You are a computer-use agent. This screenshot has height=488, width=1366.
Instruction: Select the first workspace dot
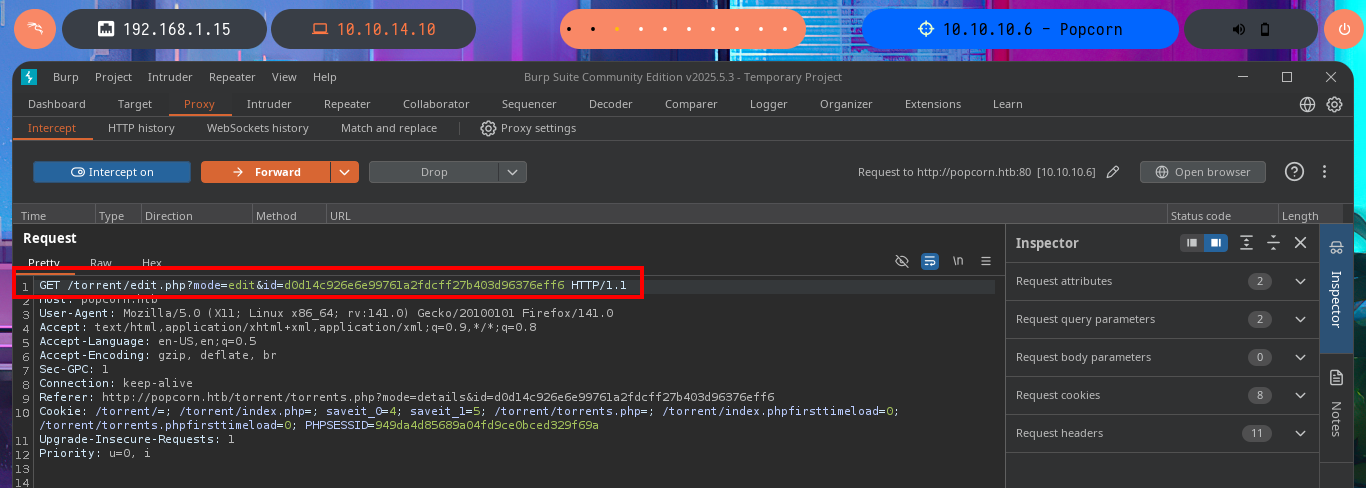click(568, 29)
